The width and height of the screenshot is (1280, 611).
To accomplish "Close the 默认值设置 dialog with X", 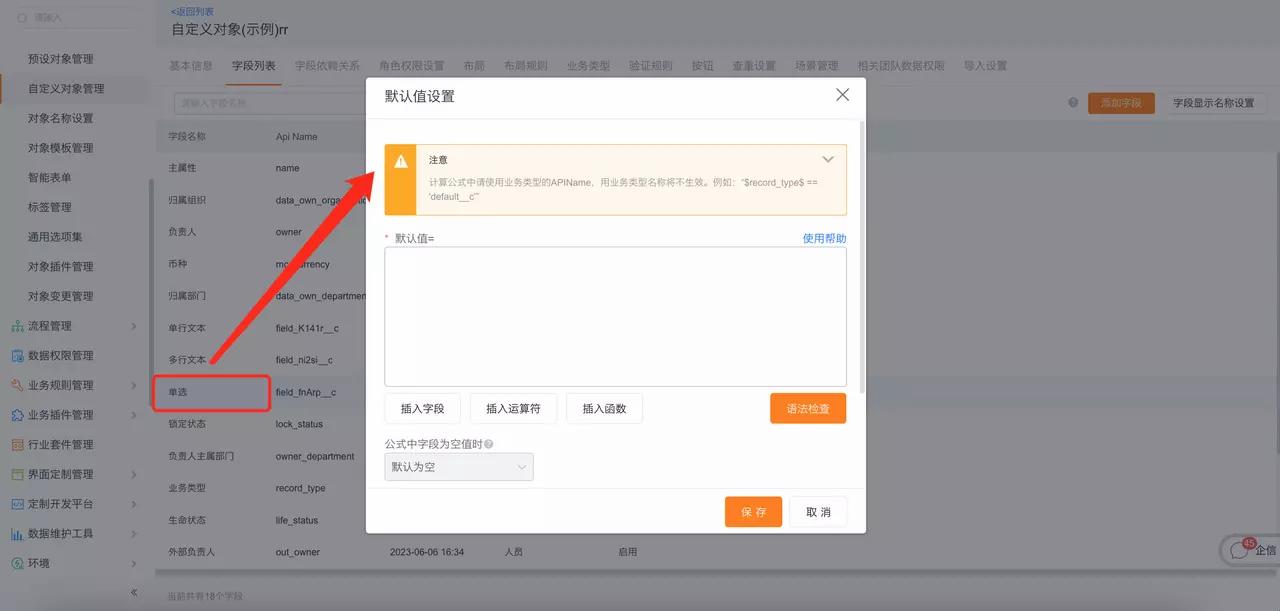I will coord(842,95).
